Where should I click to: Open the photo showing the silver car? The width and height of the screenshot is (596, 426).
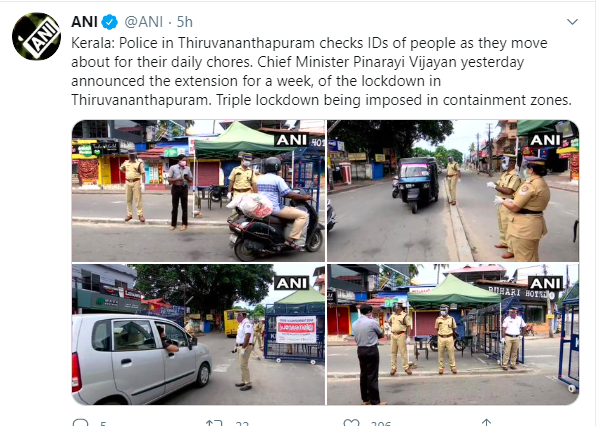click(198, 334)
